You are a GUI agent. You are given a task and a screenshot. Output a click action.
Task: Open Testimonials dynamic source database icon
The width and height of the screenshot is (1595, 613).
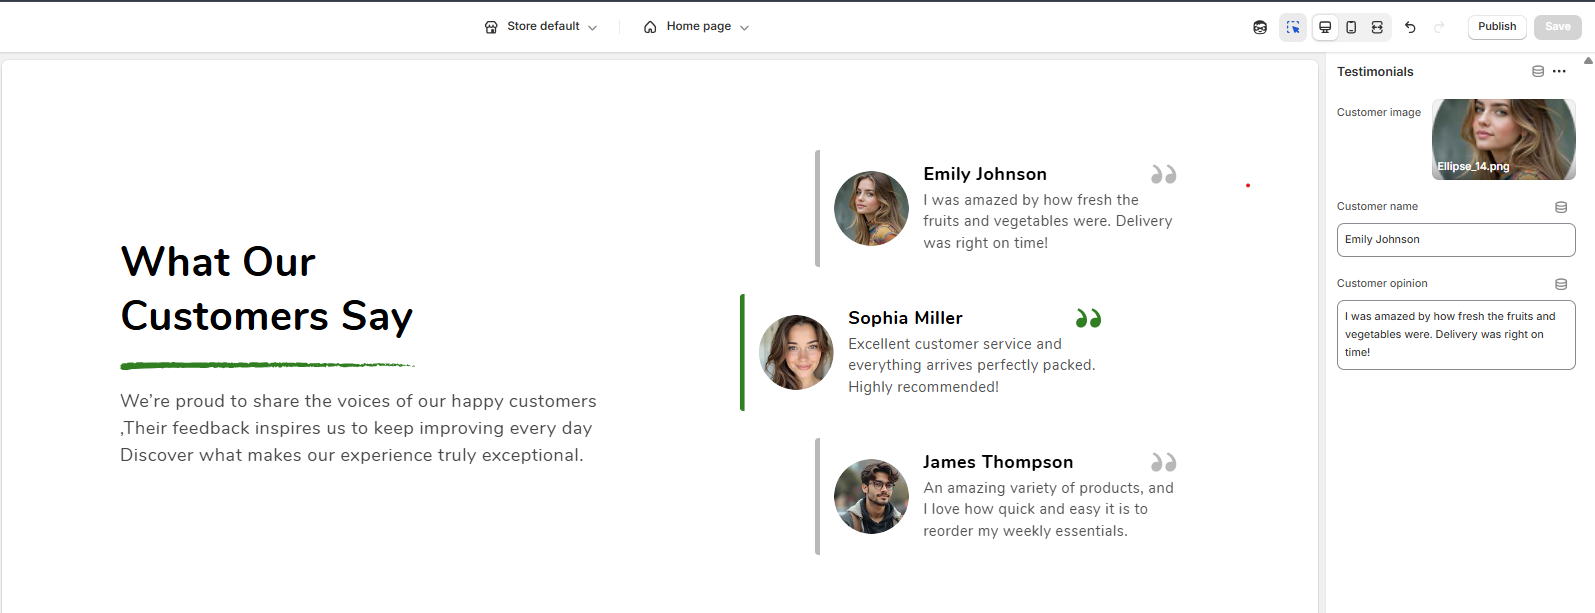(1538, 72)
